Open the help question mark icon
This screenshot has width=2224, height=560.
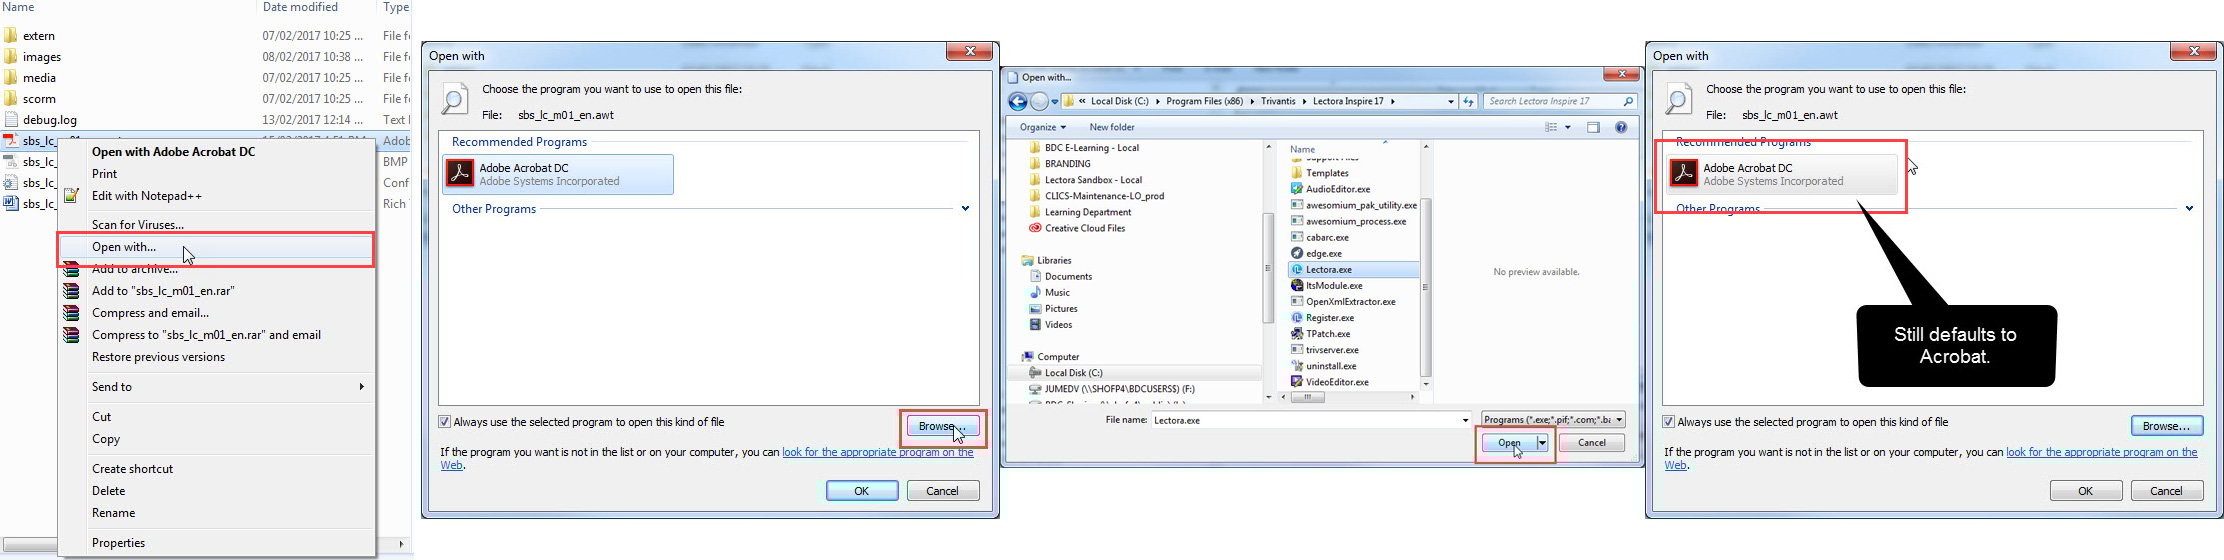click(x=1621, y=127)
